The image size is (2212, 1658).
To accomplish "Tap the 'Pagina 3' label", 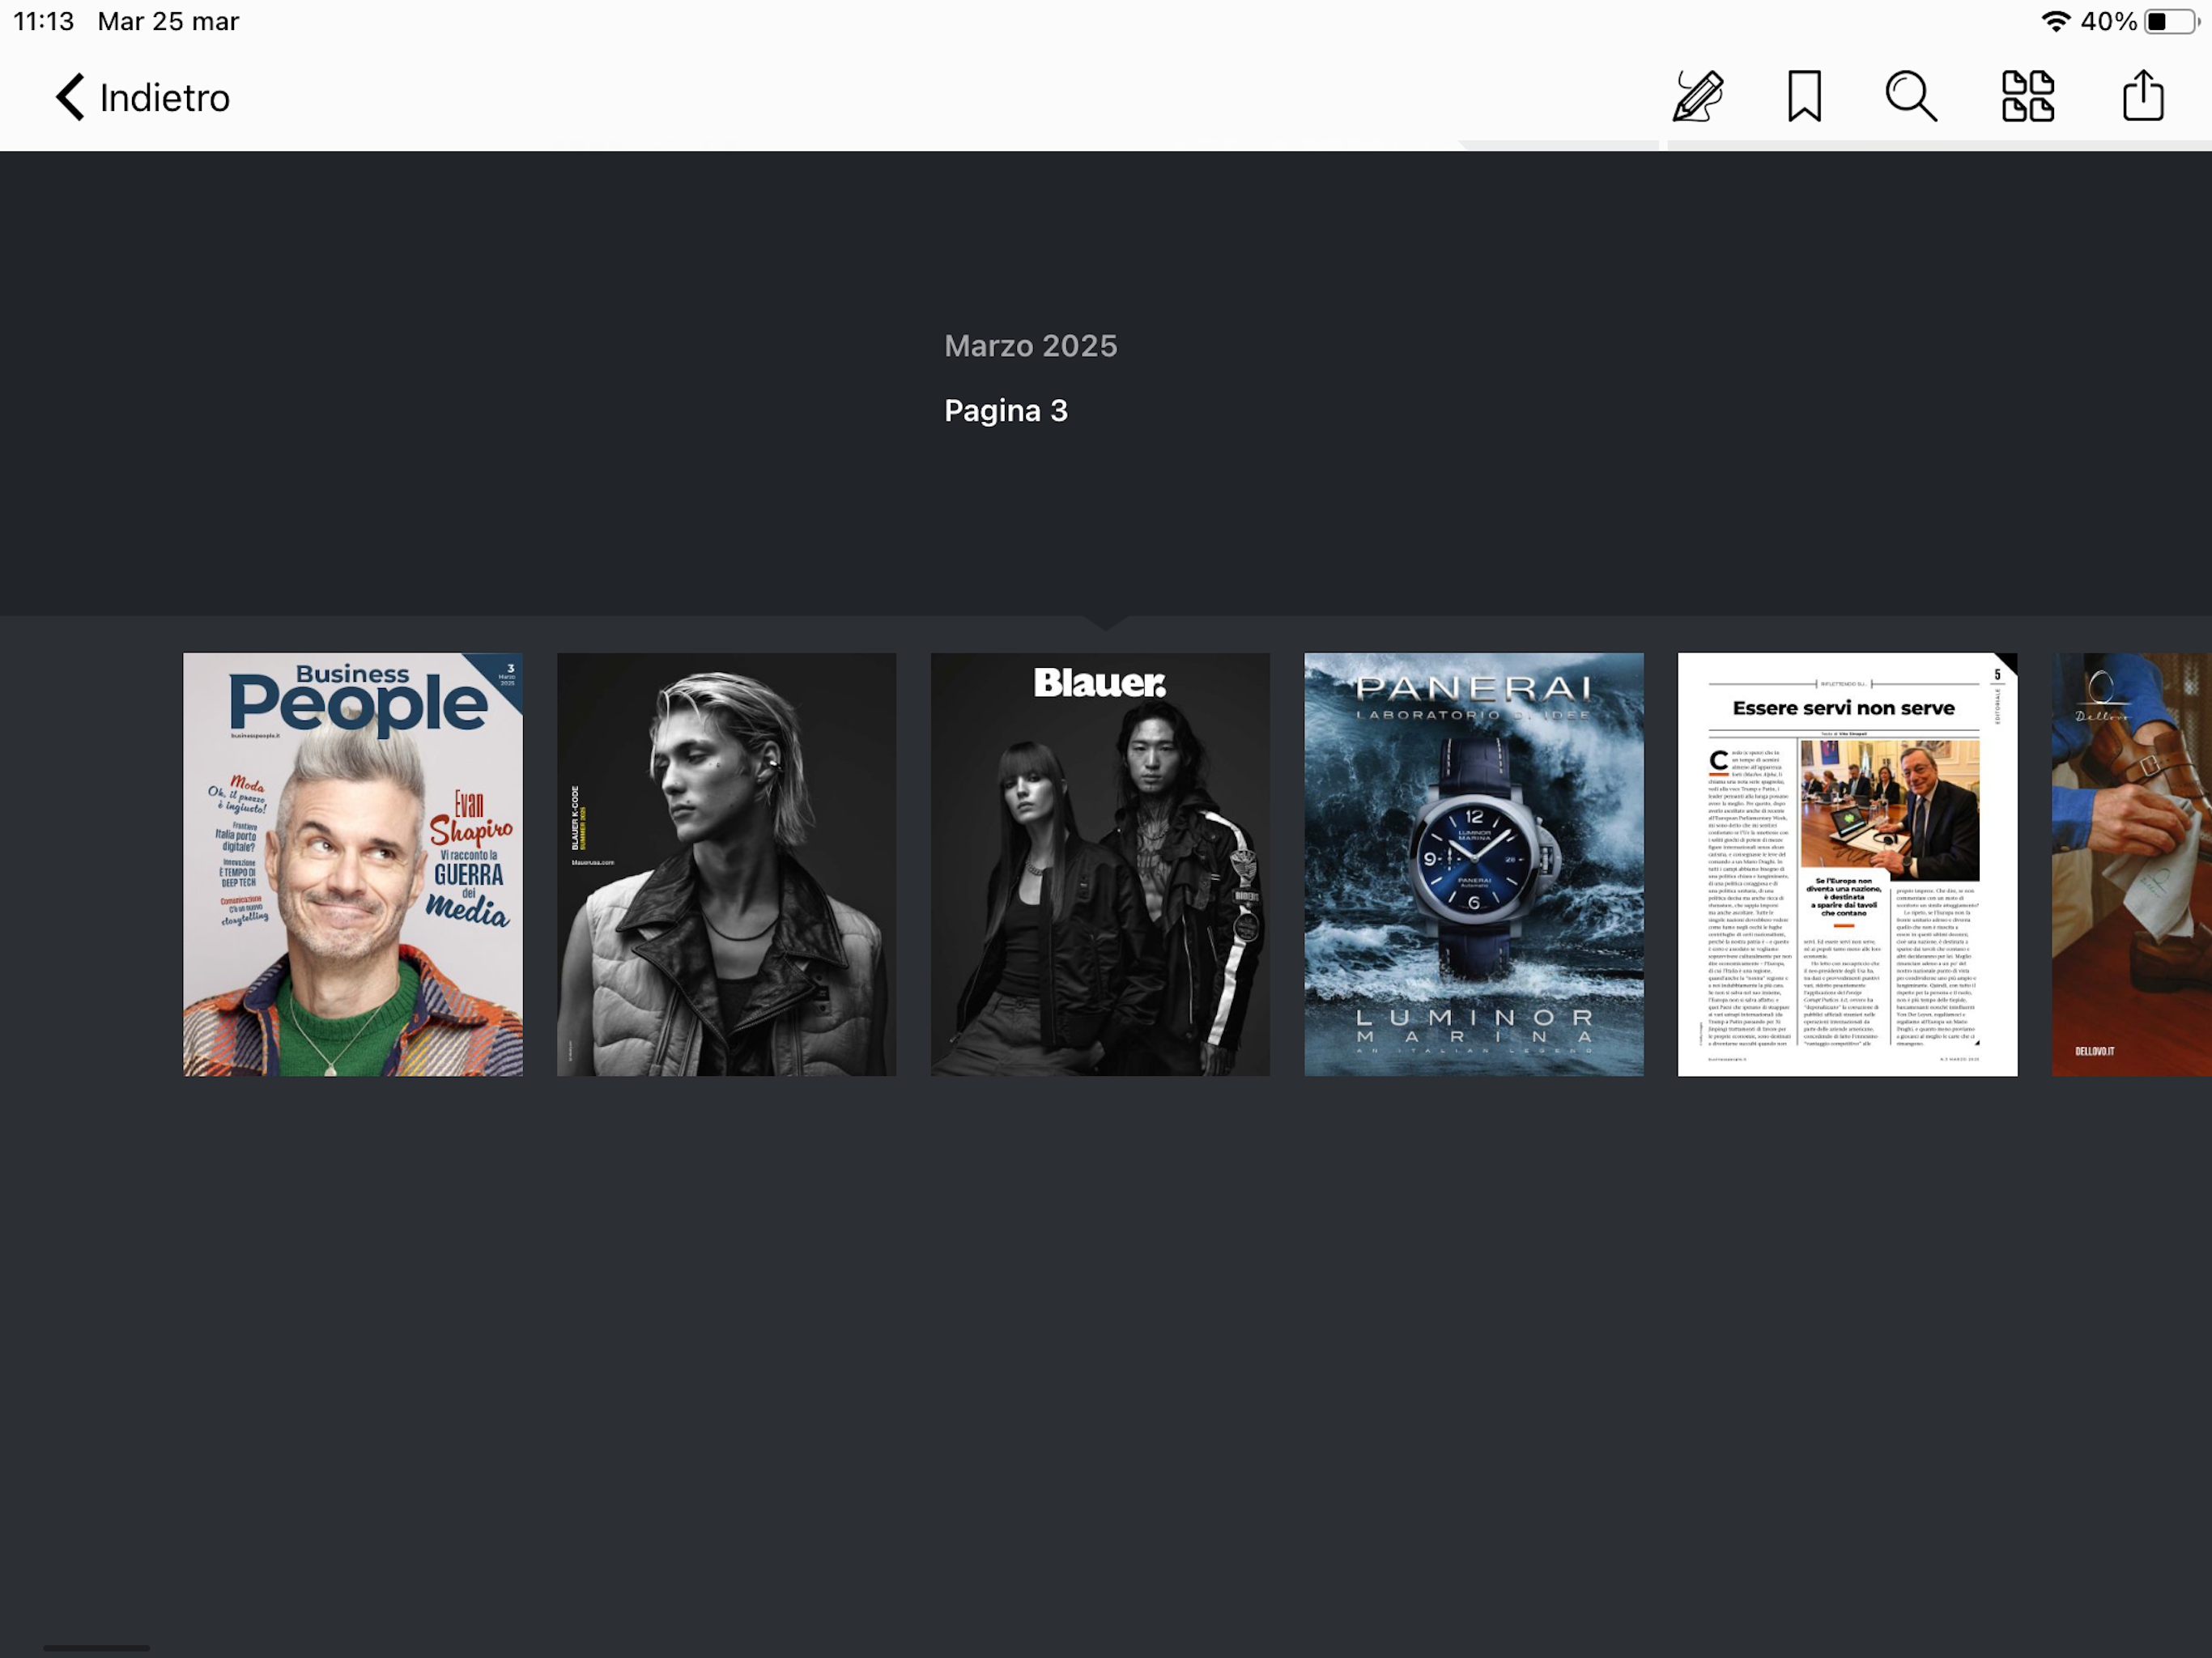I will [x=1006, y=410].
